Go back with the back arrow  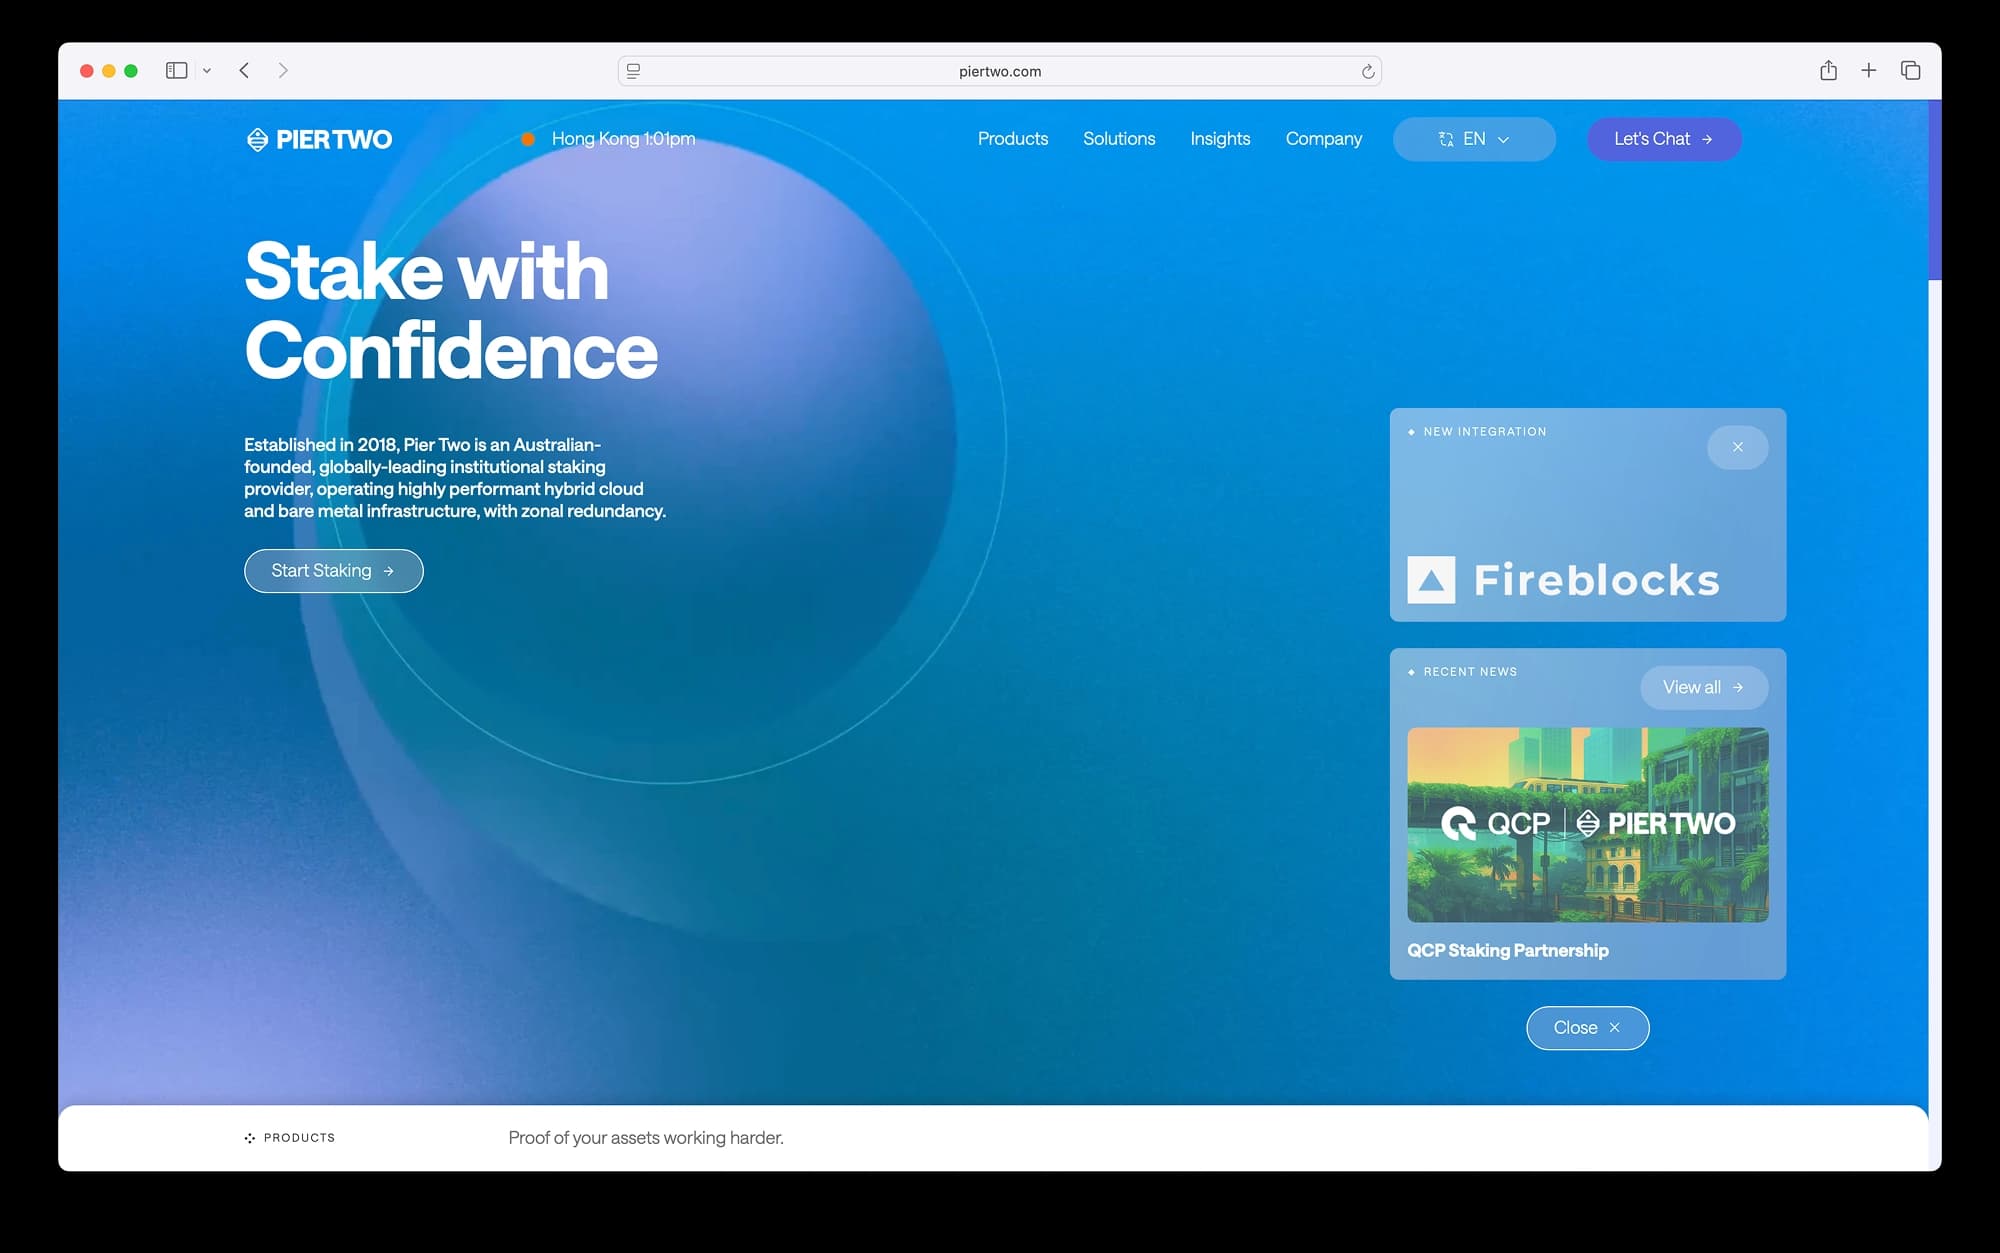click(245, 71)
